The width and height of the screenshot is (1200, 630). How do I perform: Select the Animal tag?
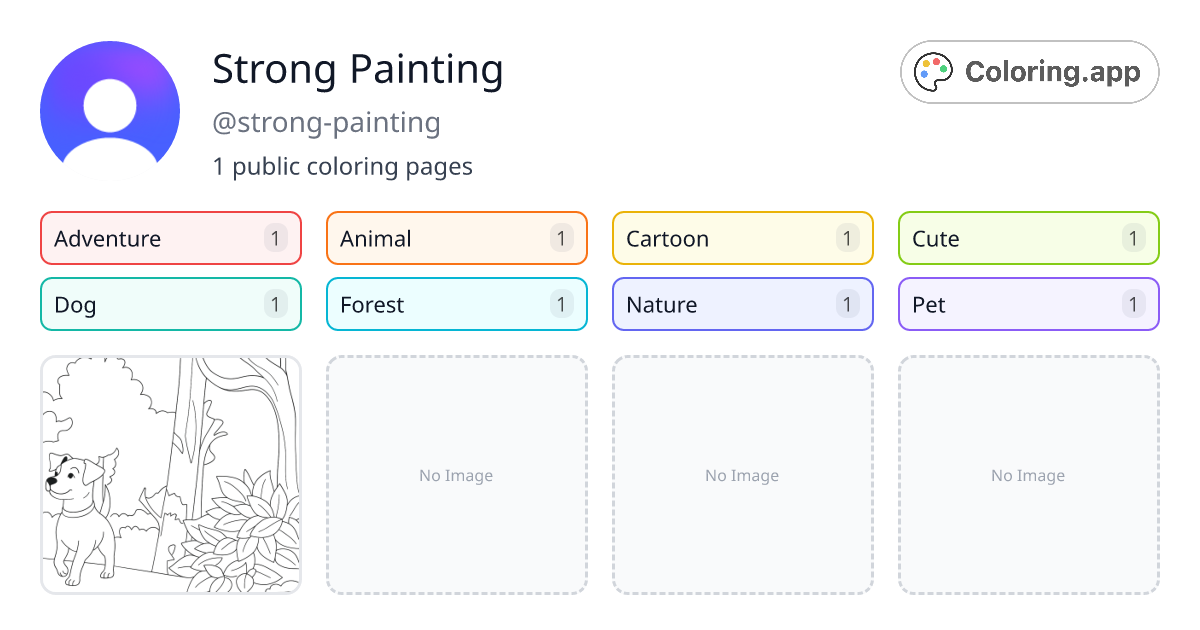pyautogui.click(x=456, y=238)
